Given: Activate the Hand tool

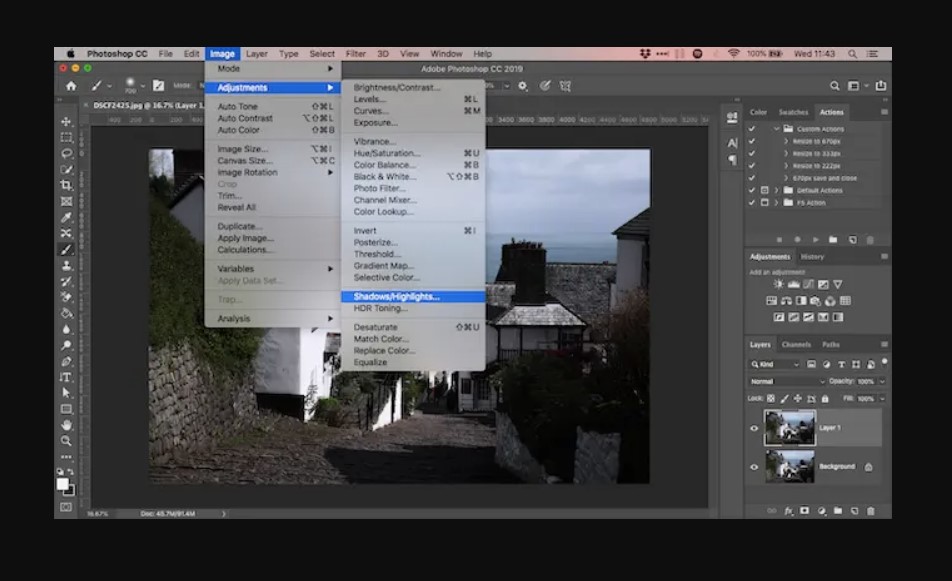Looking at the screenshot, I should [67, 425].
